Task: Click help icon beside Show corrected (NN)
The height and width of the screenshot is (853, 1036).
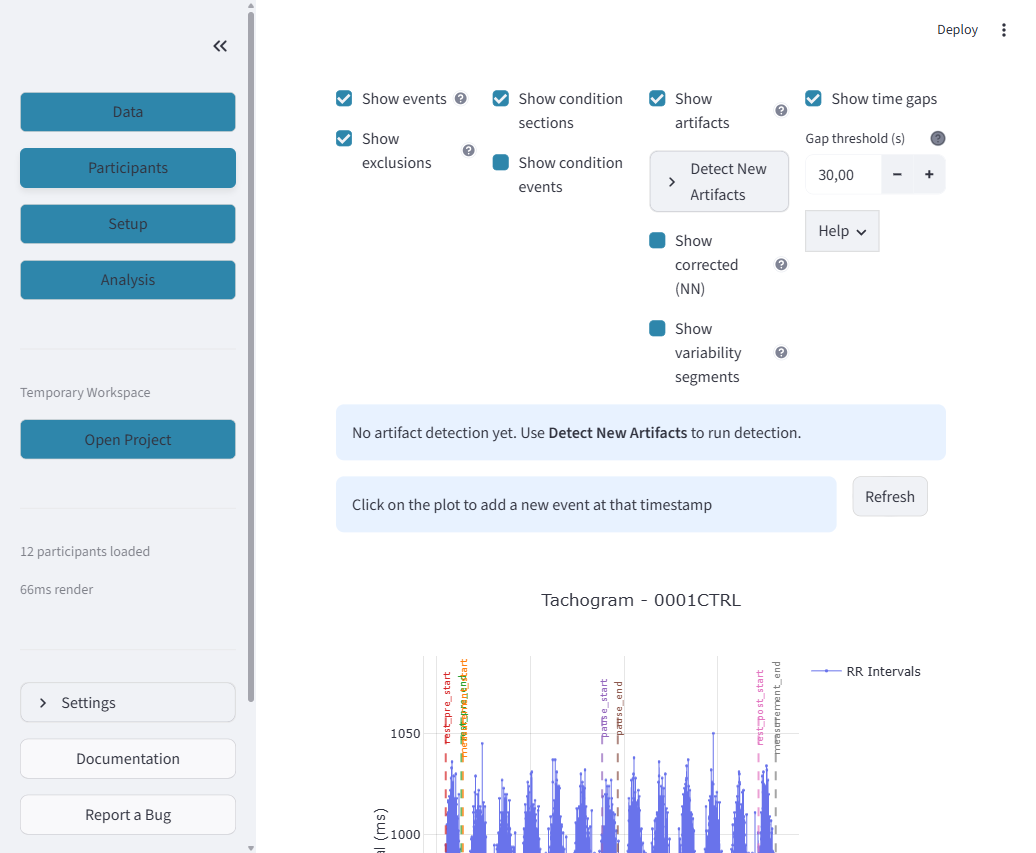Action: pos(781,264)
